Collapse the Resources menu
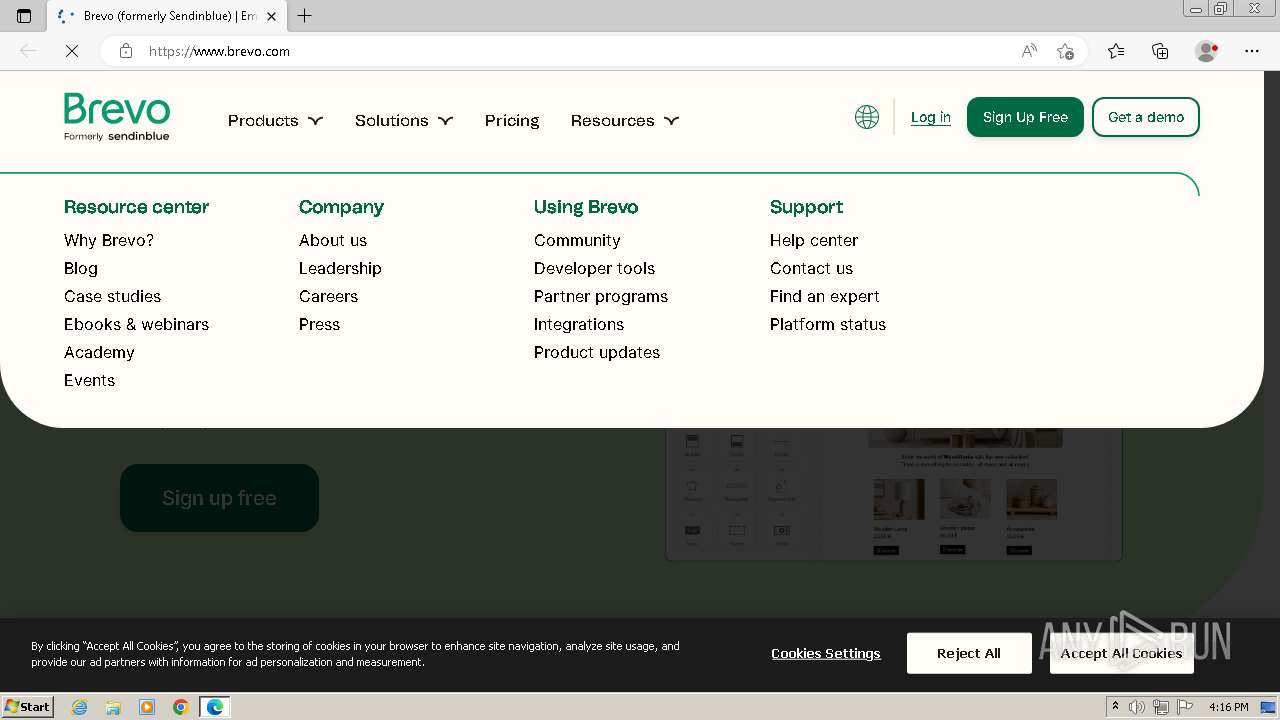Screen dimensions: 1280x720 click(x=624, y=120)
